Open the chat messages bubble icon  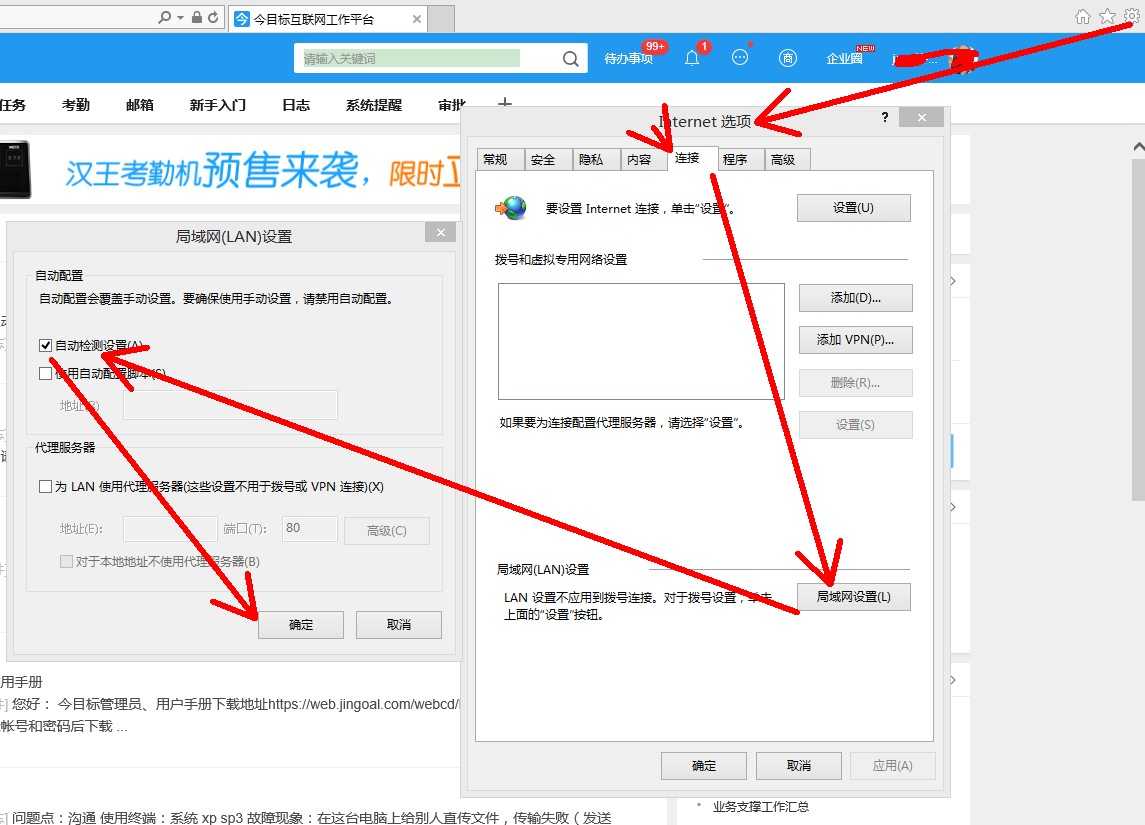pos(740,58)
